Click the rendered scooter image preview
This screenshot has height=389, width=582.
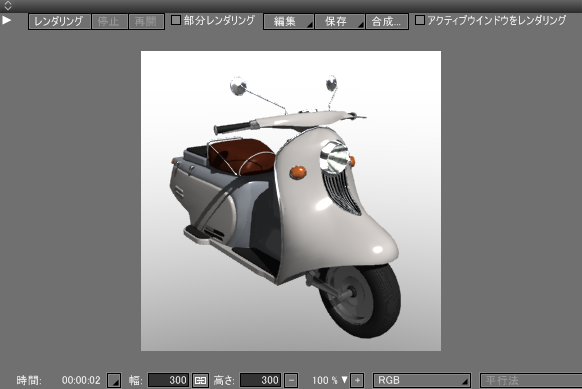291,201
